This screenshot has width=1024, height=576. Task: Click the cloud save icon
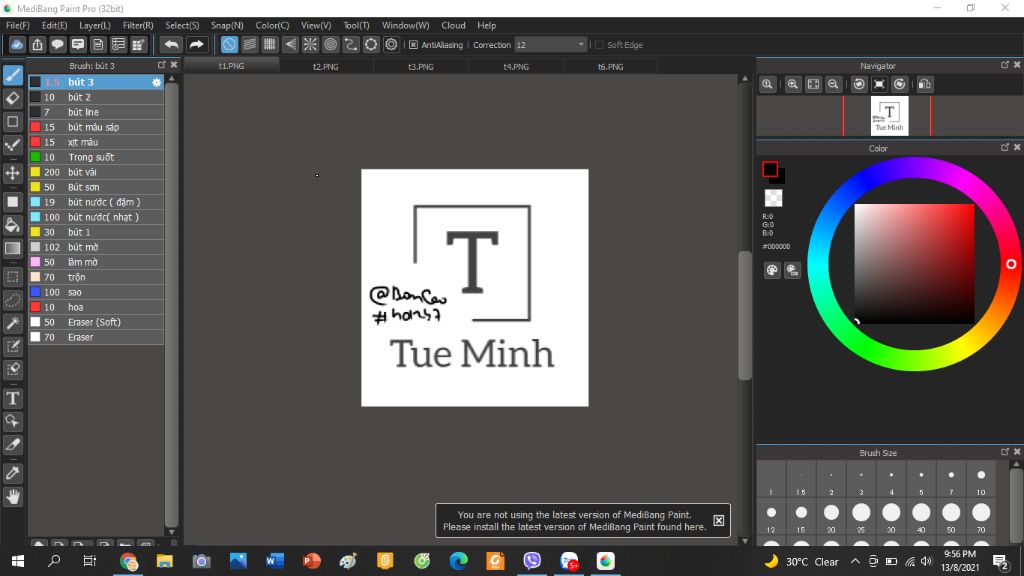[17, 44]
